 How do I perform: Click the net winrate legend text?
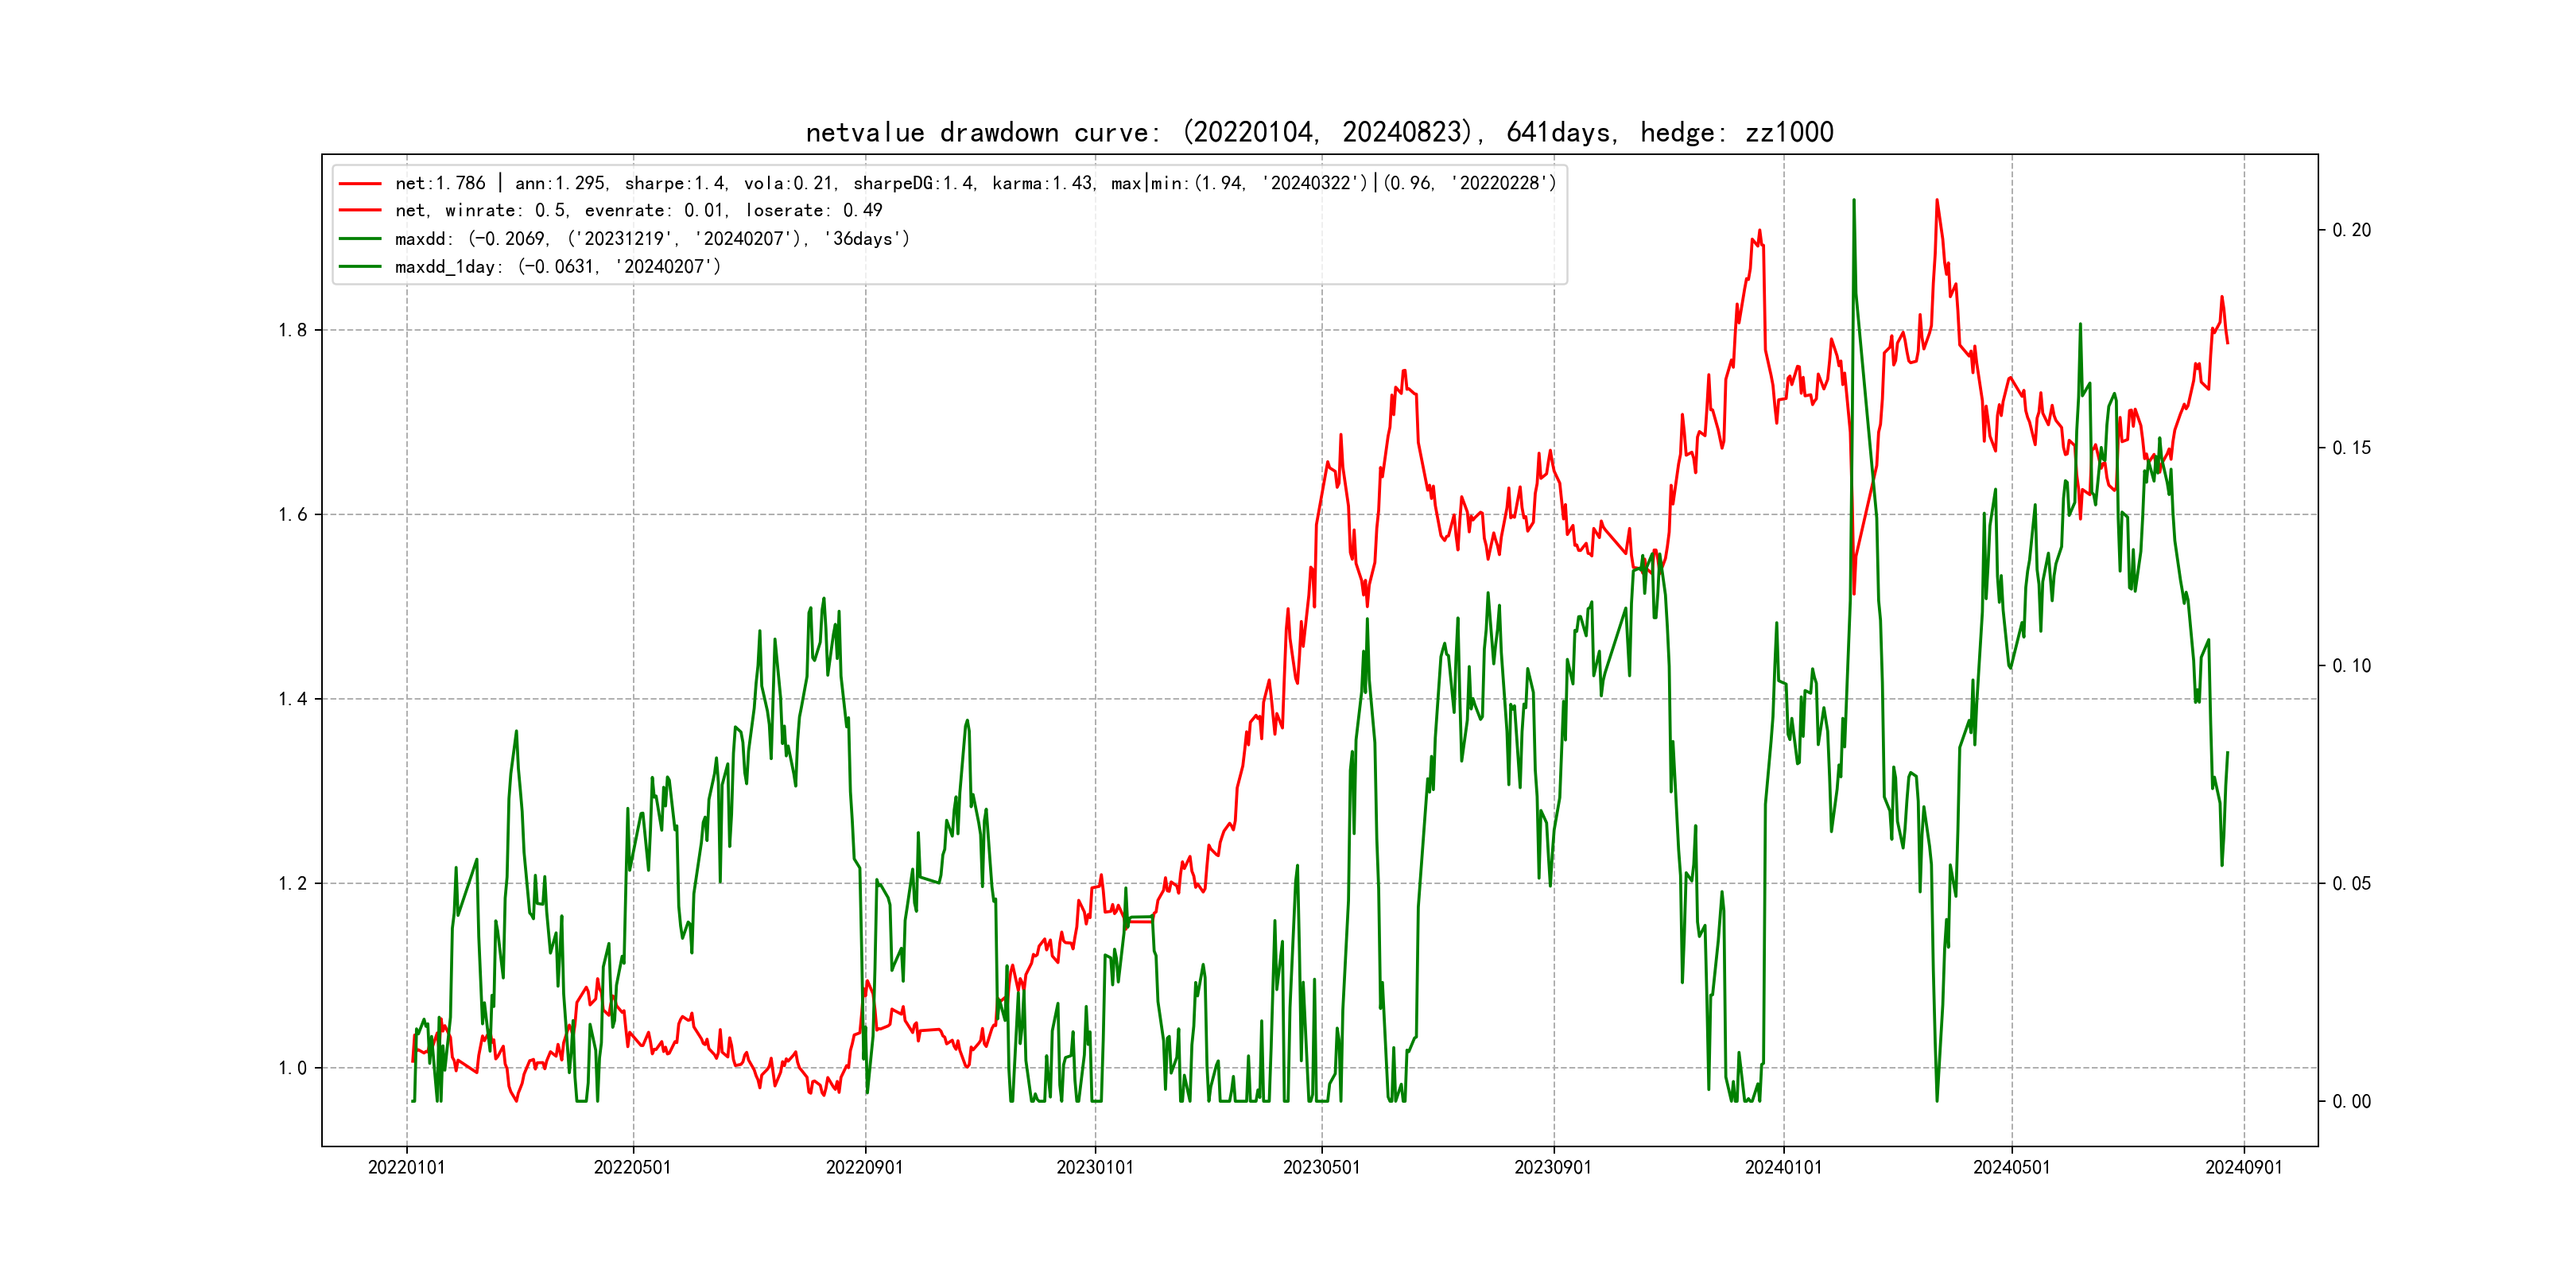[638, 211]
